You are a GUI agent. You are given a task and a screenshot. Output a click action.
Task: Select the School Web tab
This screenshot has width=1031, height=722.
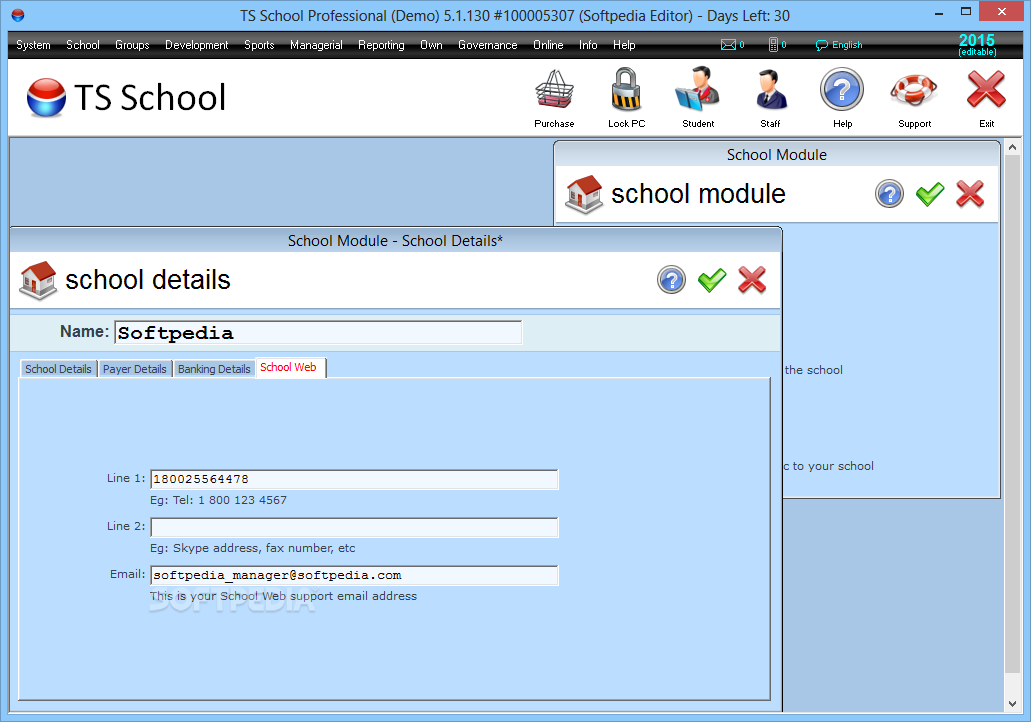pyautogui.click(x=289, y=368)
